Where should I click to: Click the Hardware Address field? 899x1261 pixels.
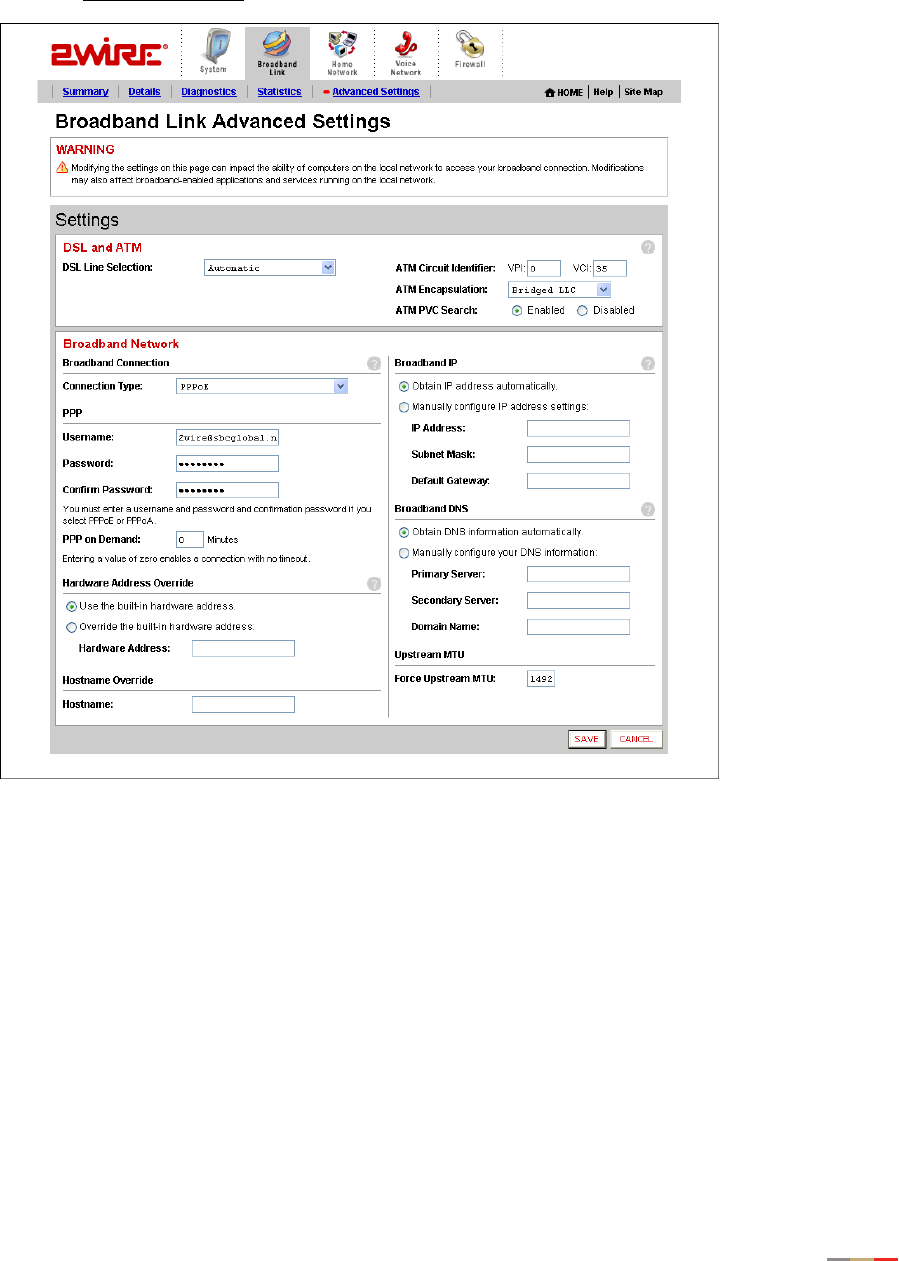click(243, 649)
